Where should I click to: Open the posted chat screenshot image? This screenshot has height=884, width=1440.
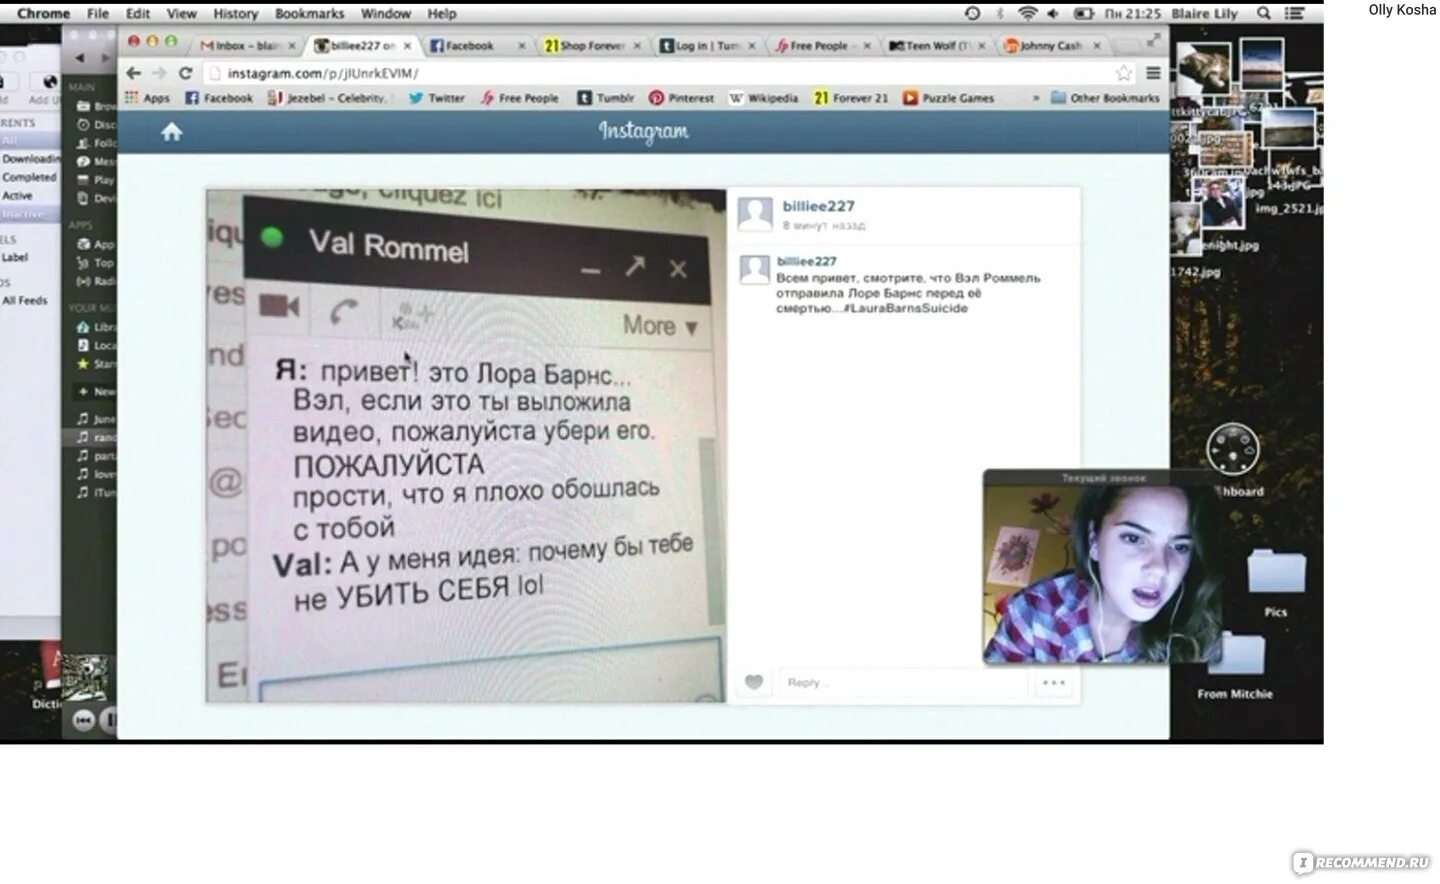466,446
